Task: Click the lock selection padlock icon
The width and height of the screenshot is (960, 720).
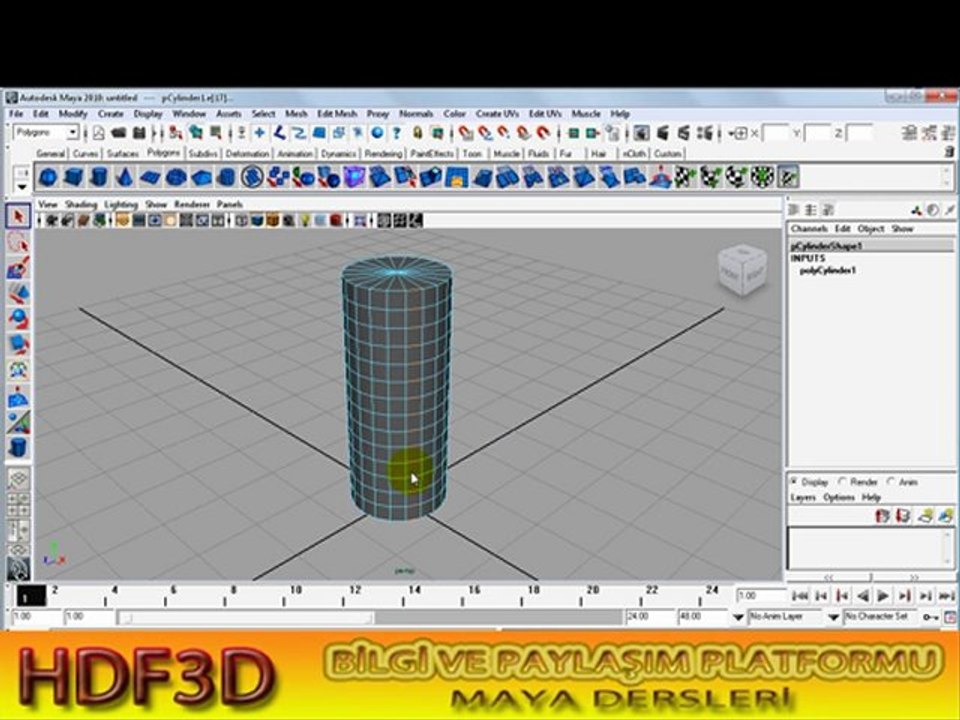Action: 418,133
